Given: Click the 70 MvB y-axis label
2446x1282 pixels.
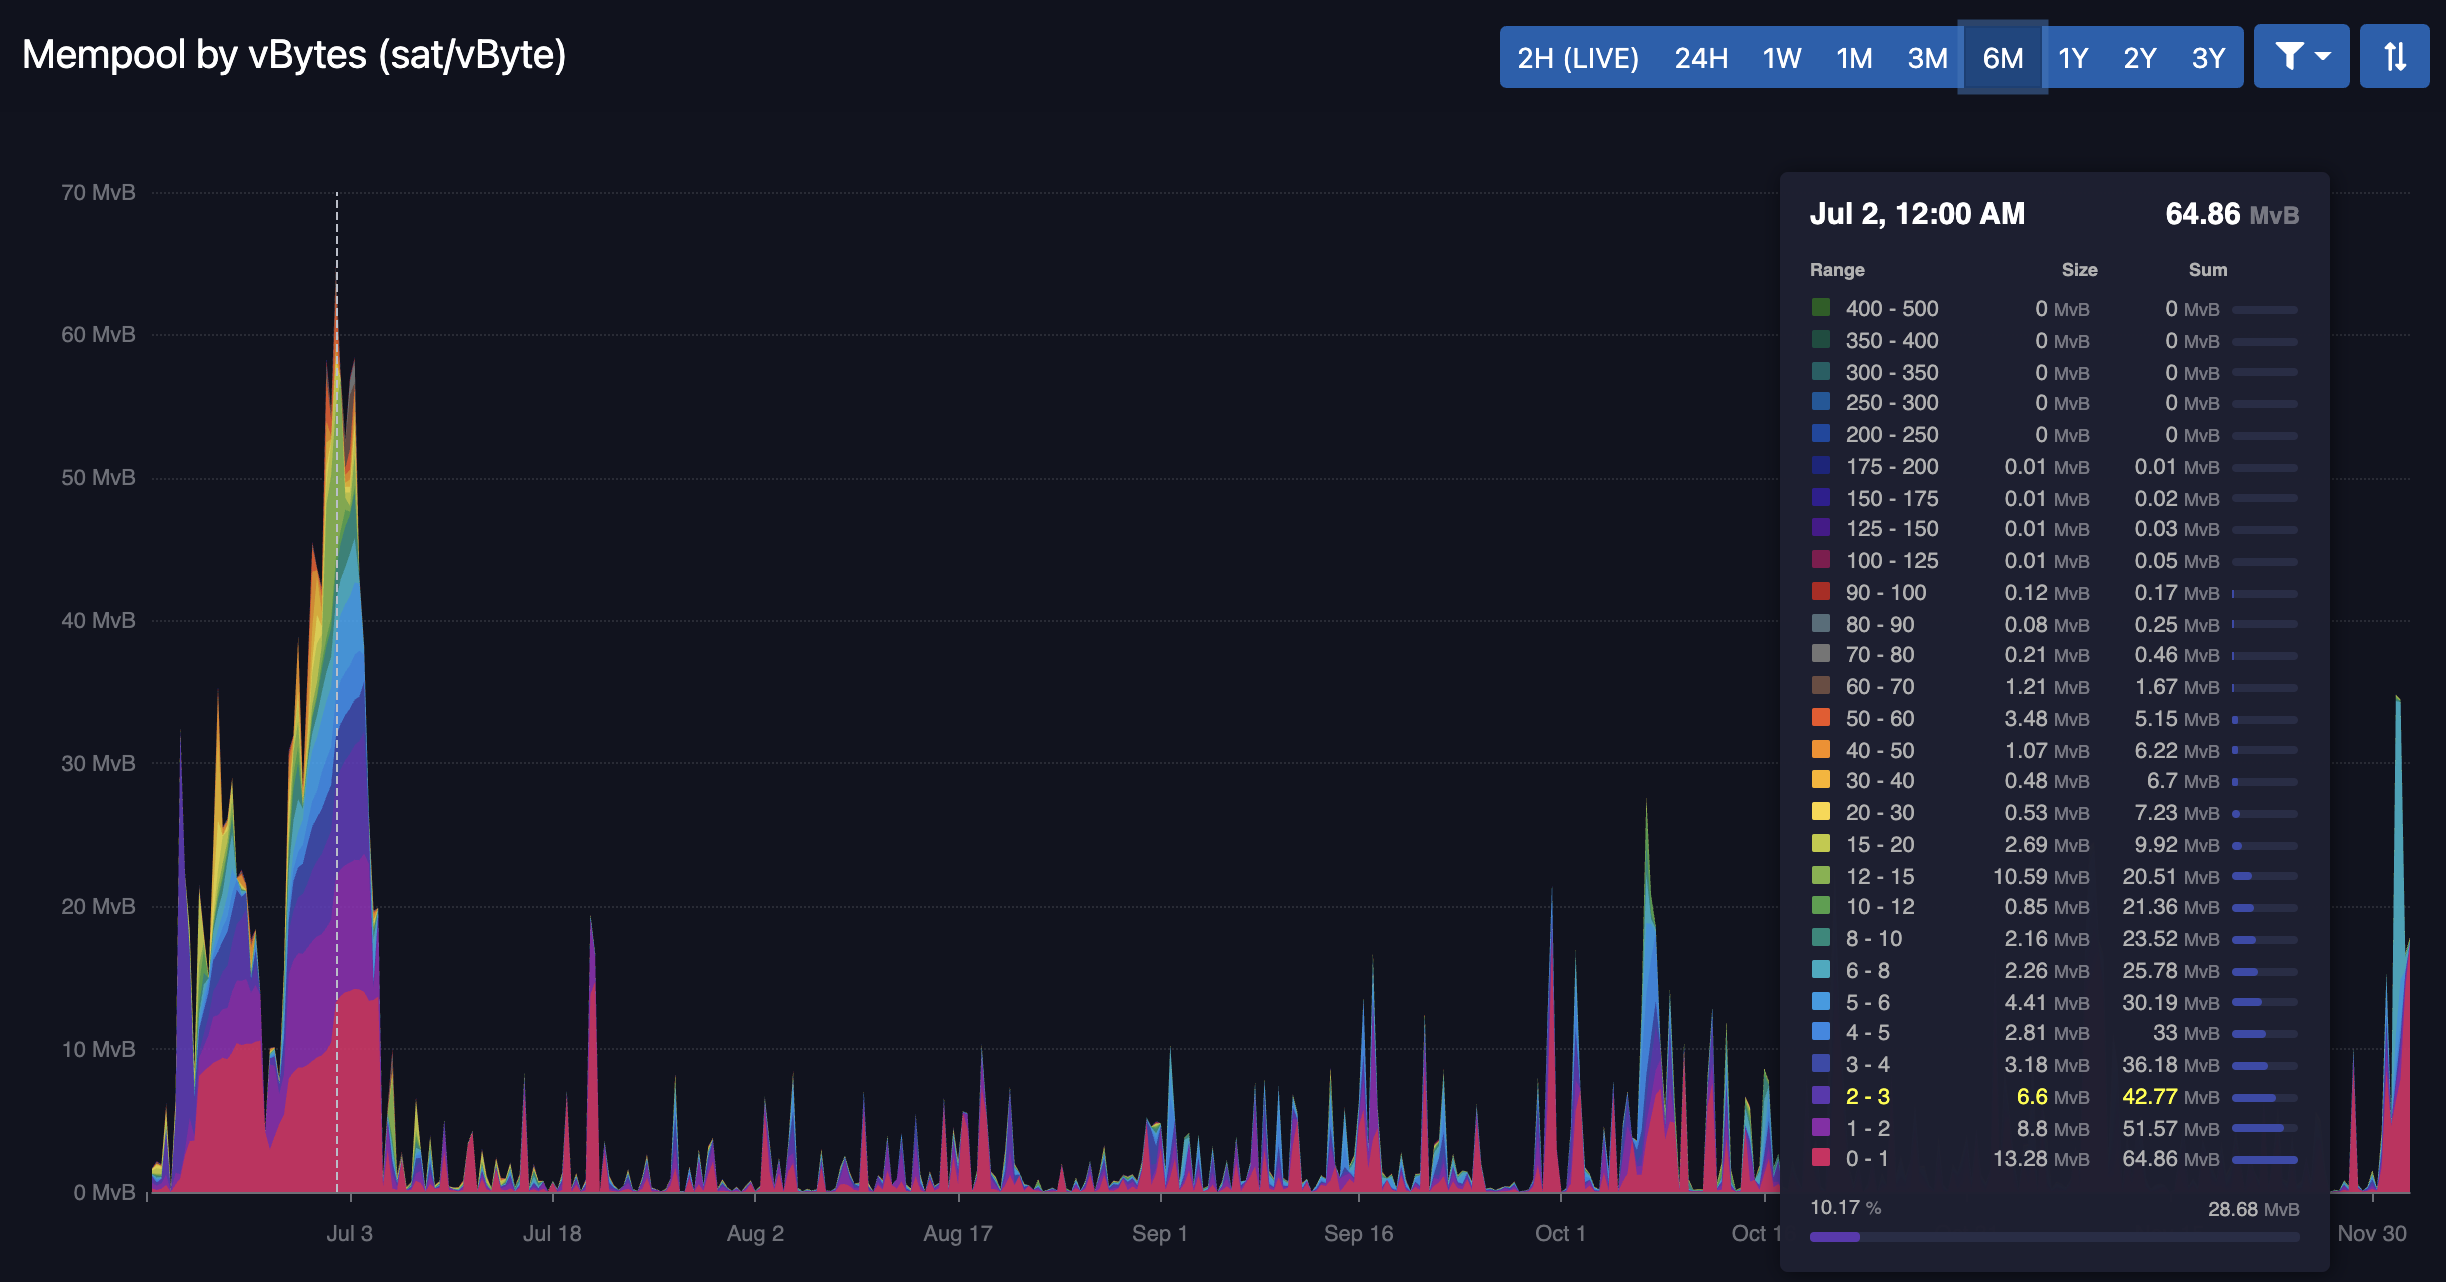Looking at the screenshot, I should 98,192.
